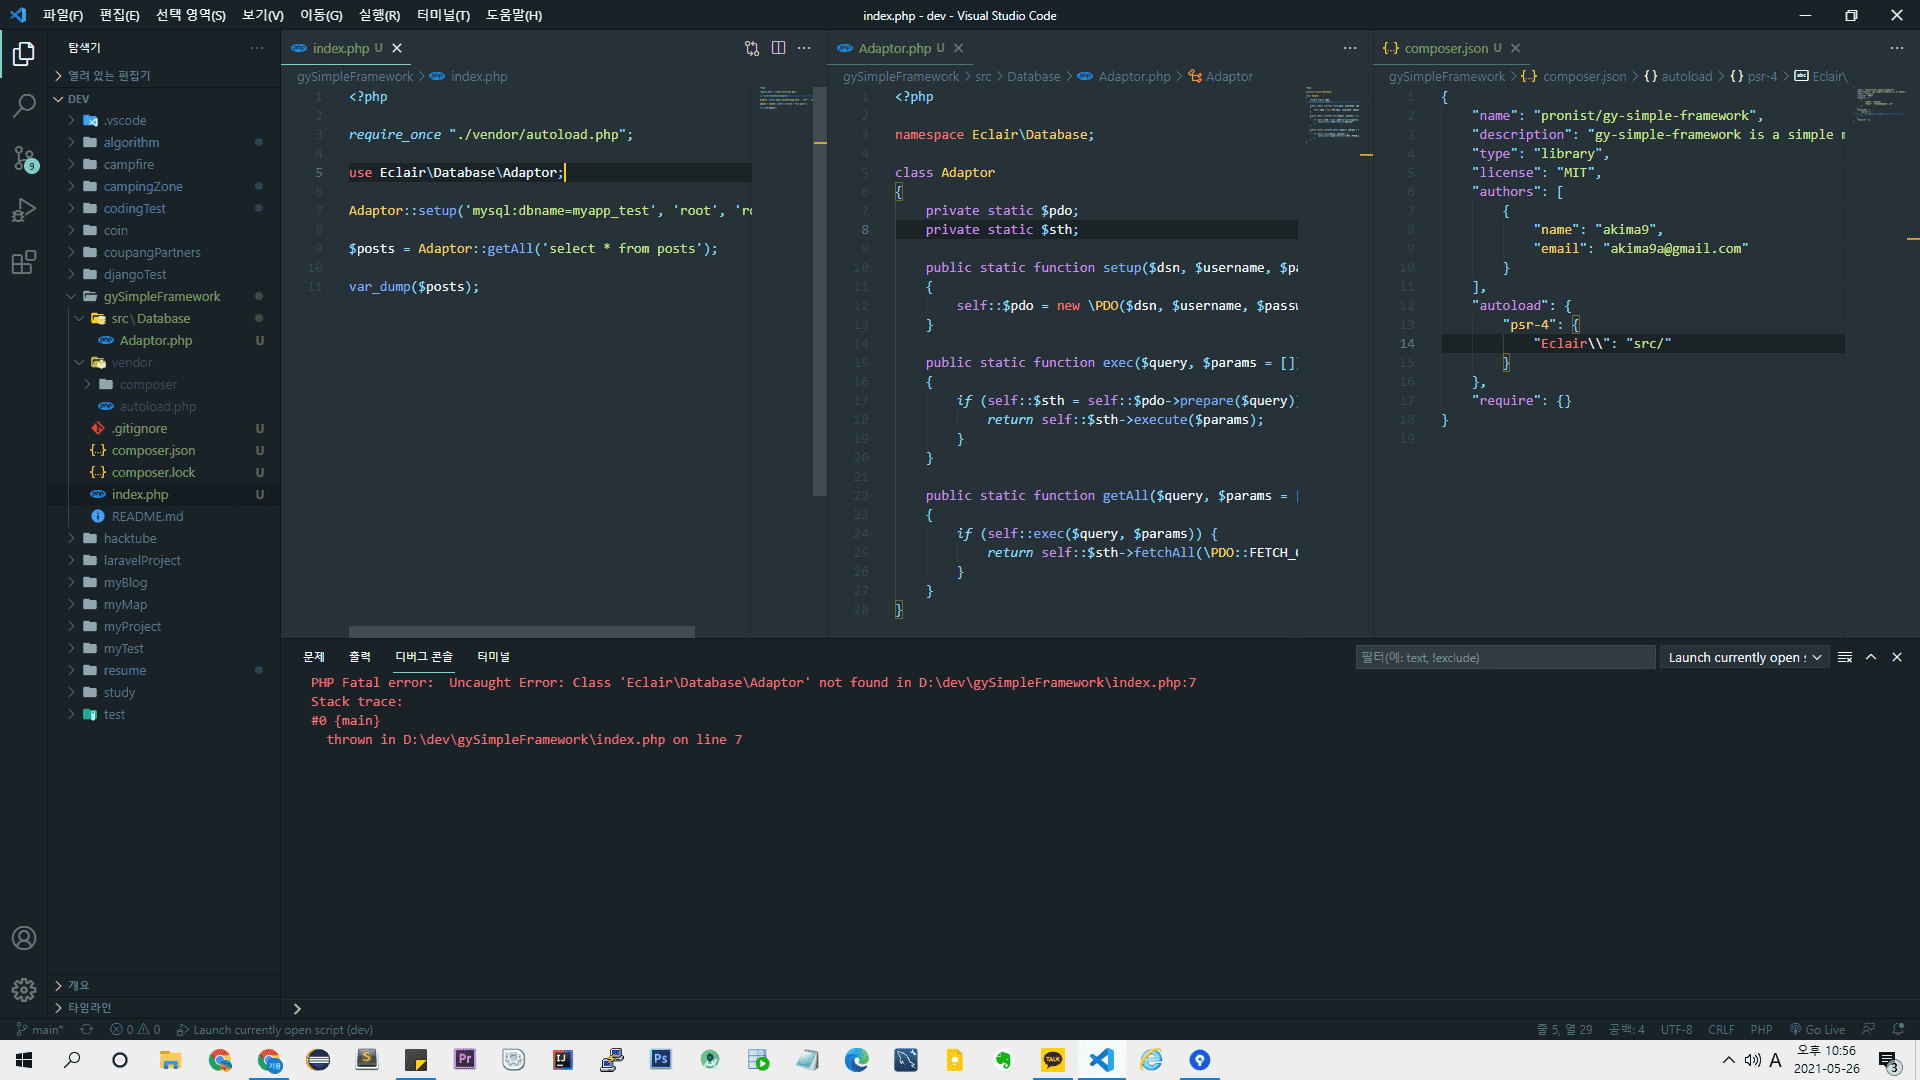Screen dimensions: 1920x1080
Task: Open Source Control view icon
Action: click(24, 158)
